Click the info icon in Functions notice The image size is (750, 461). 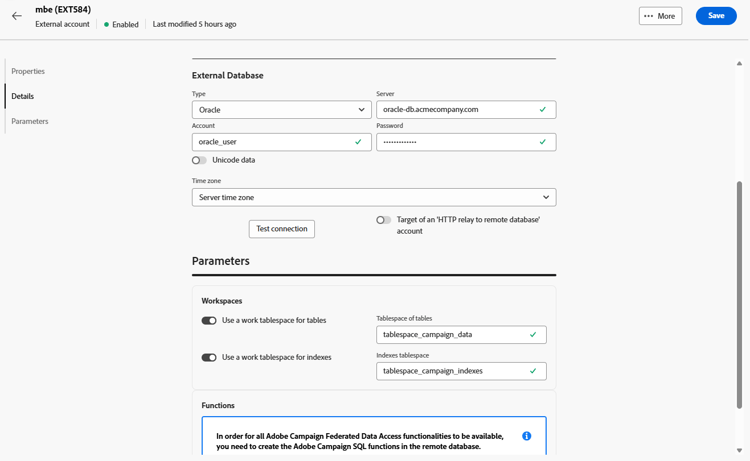tap(526, 436)
